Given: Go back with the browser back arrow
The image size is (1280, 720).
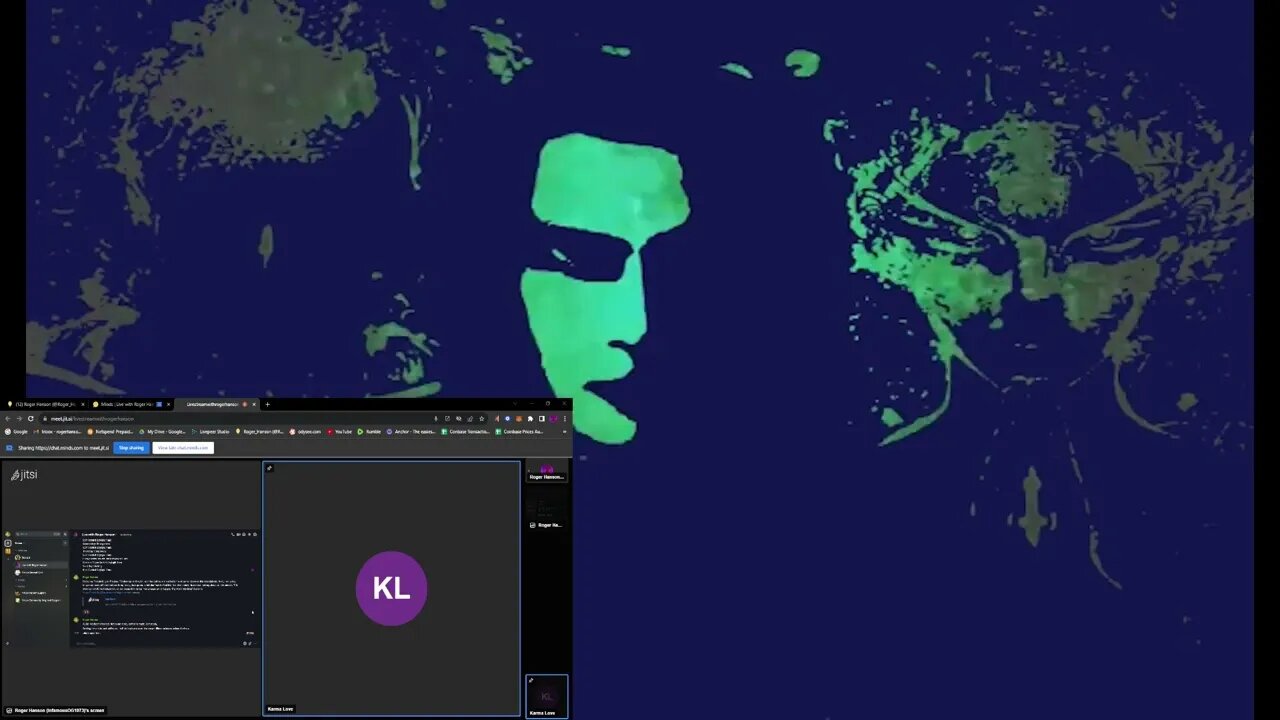Looking at the screenshot, I should tap(8, 419).
